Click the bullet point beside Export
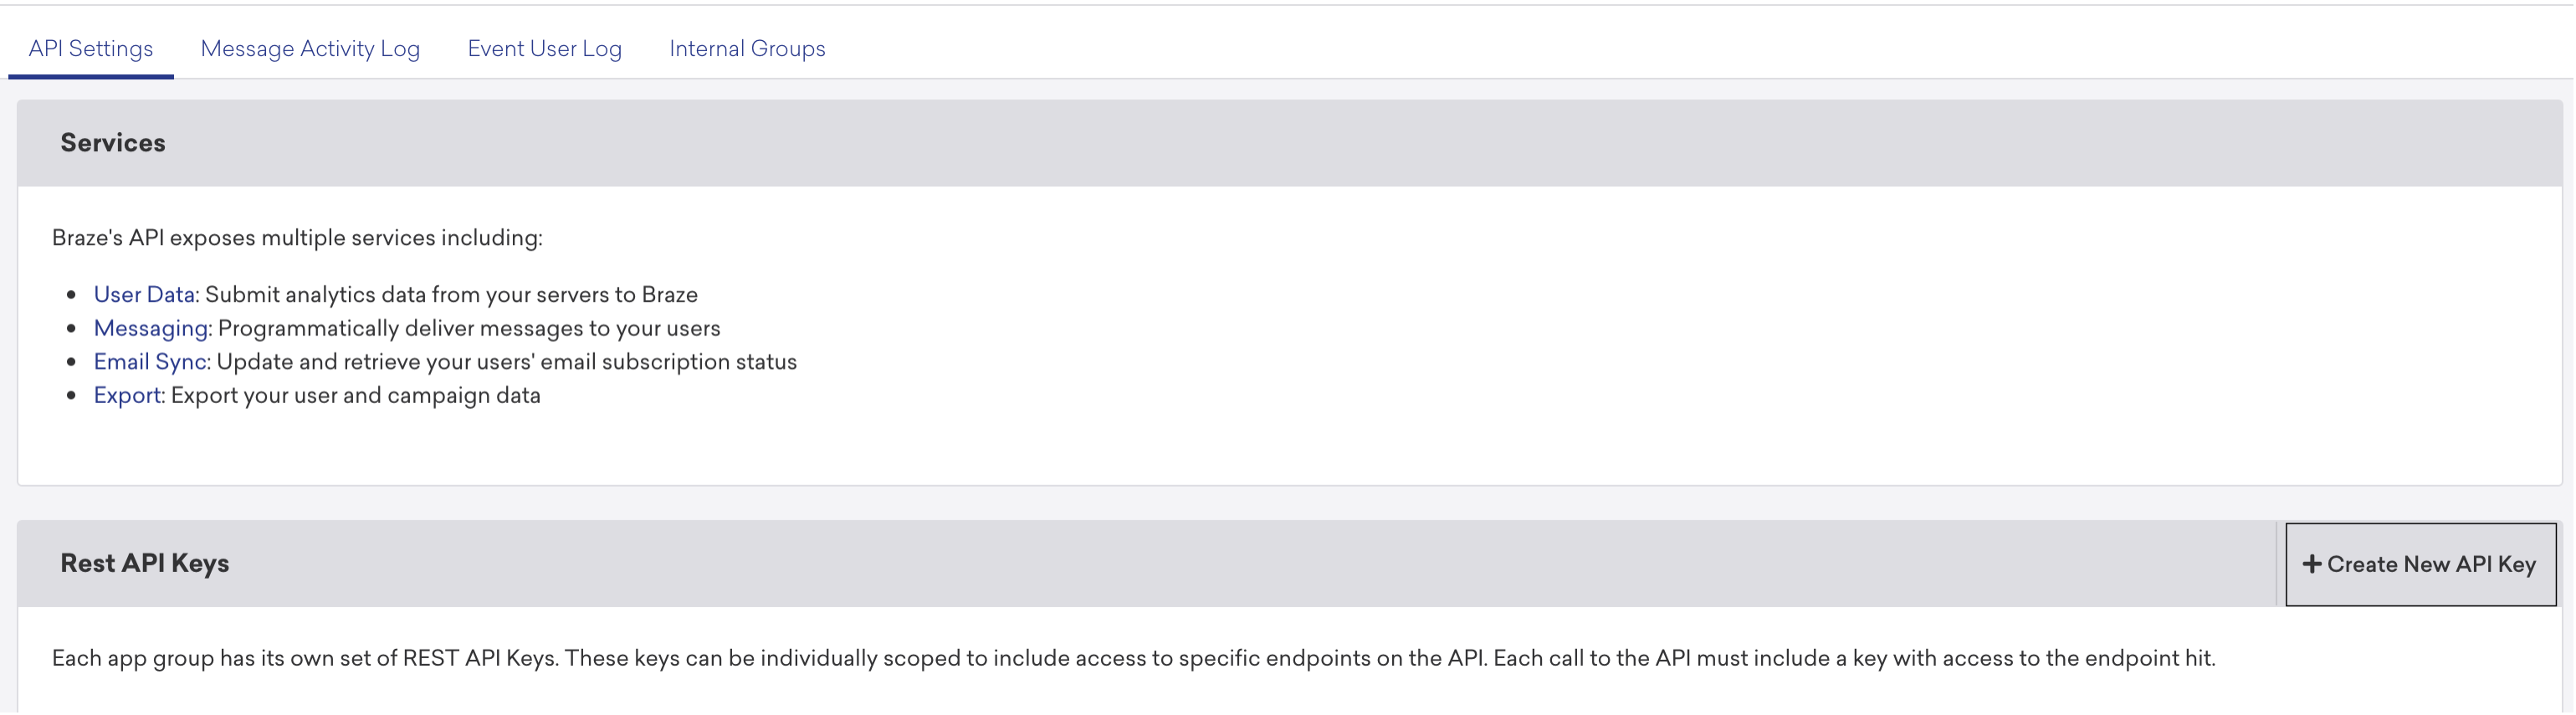This screenshot has width=2576, height=715. pyautogui.click(x=71, y=397)
